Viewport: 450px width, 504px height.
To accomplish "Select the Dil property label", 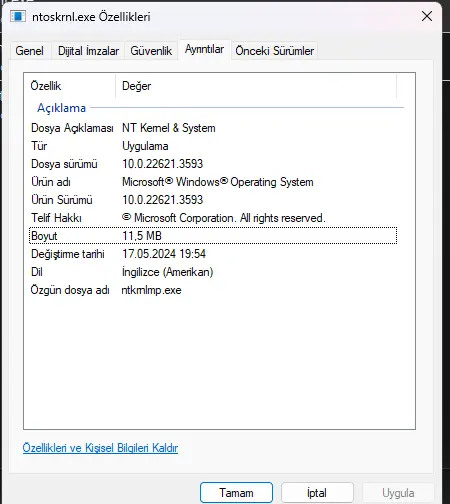I will click(x=37, y=272).
